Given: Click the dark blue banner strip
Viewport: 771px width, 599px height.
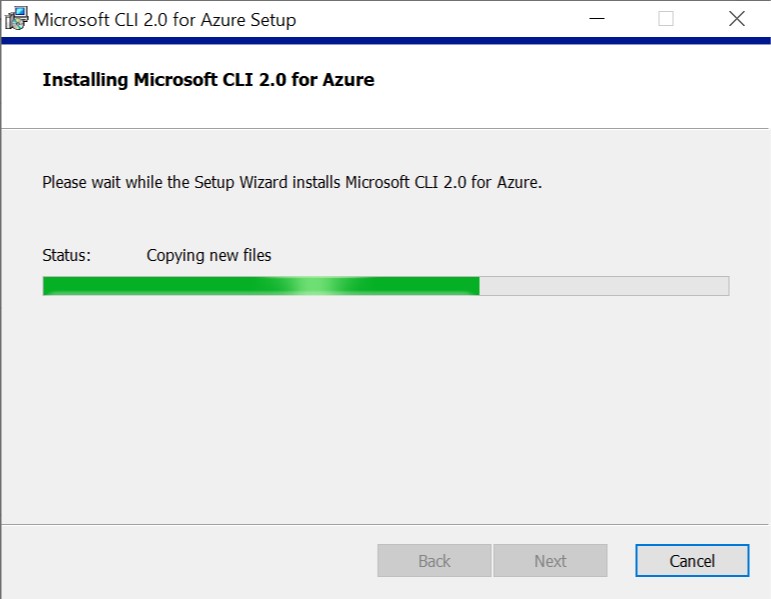Looking at the screenshot, I should click(x=386, y=41).
